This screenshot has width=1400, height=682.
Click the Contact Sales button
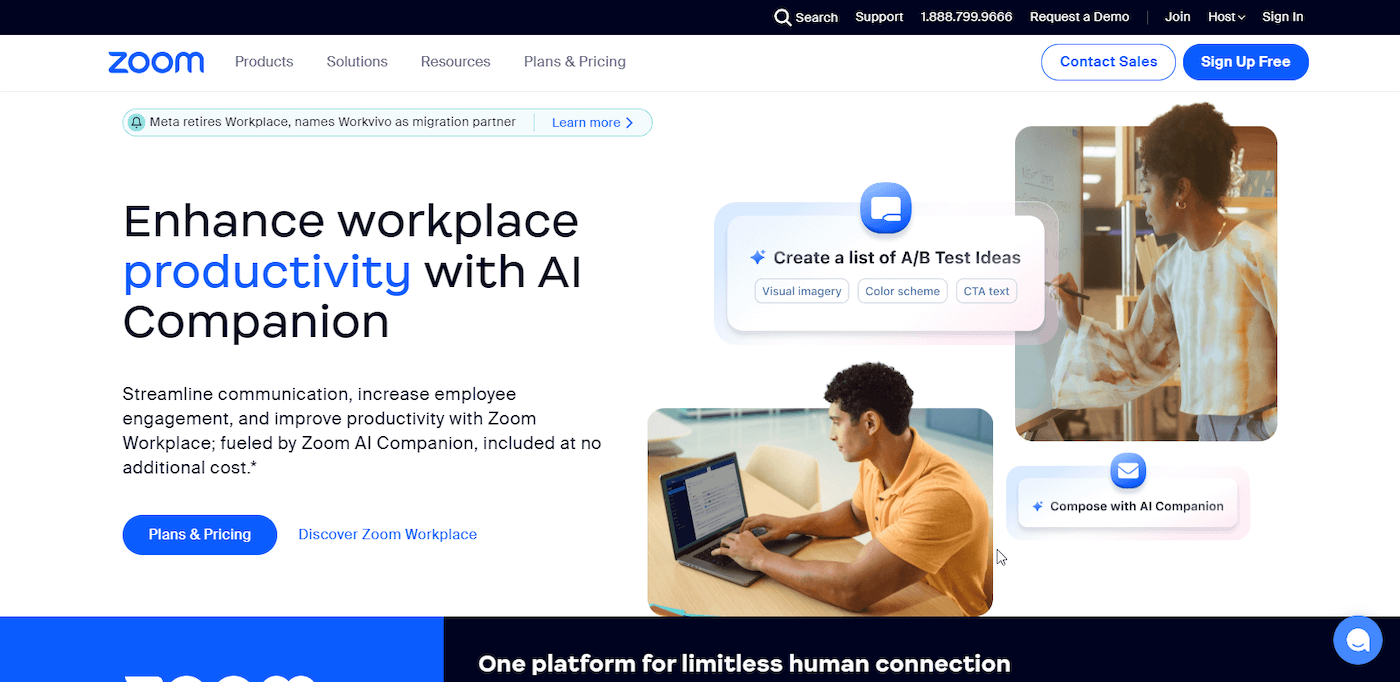point(1108,62)
